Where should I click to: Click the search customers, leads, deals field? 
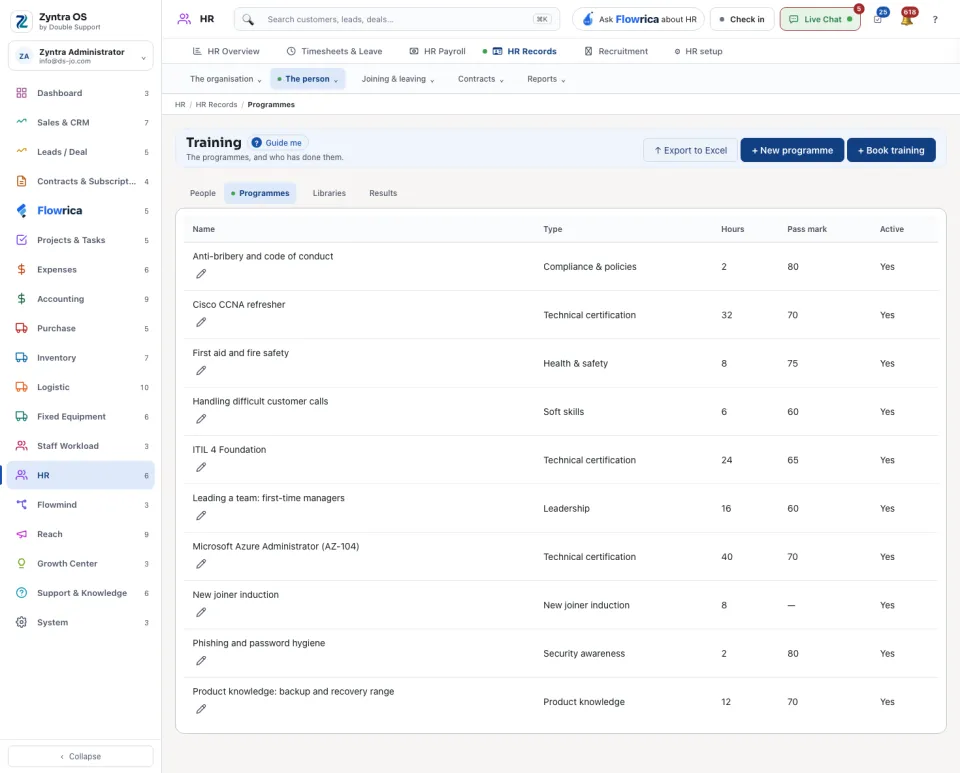tap(397, 19)
